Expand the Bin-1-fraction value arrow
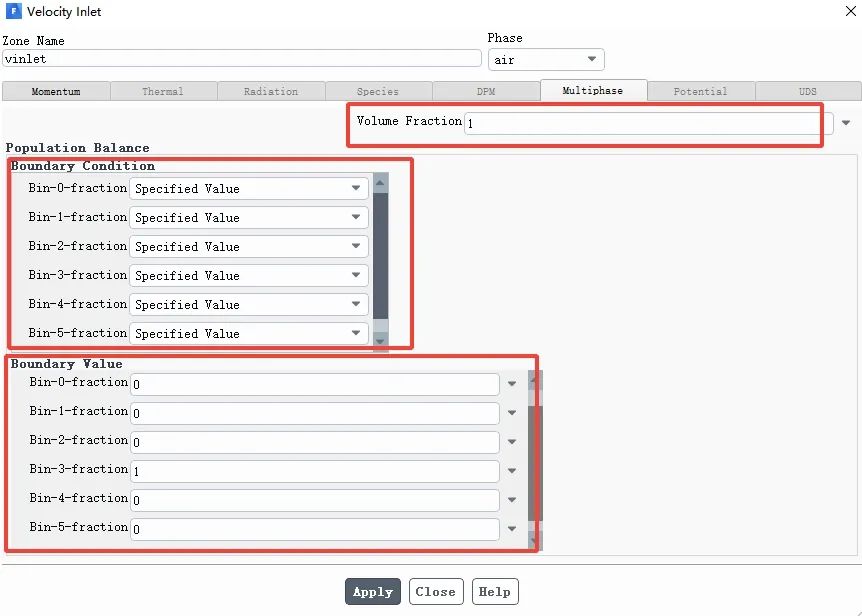The width and height of the screenshot is (862, 616). tap(512, 413)
